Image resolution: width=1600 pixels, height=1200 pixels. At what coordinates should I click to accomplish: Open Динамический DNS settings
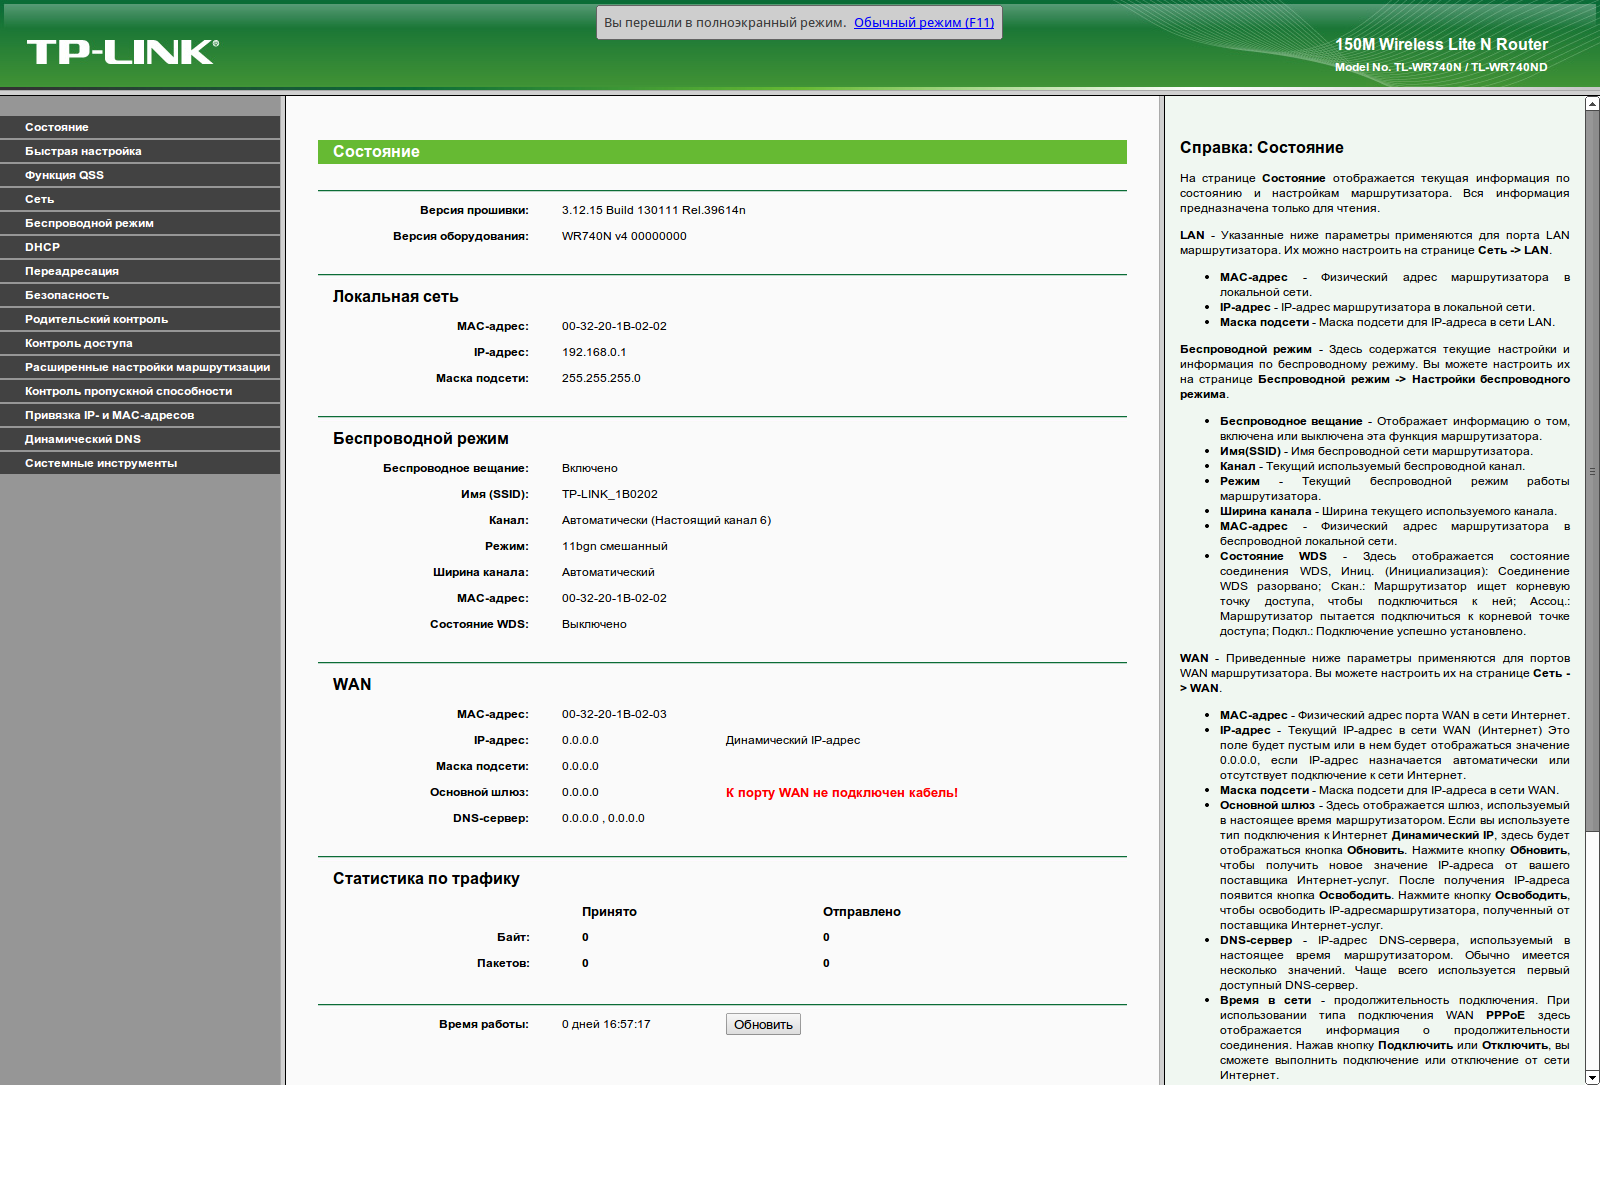pyautogui.click(x=83, y=439)
